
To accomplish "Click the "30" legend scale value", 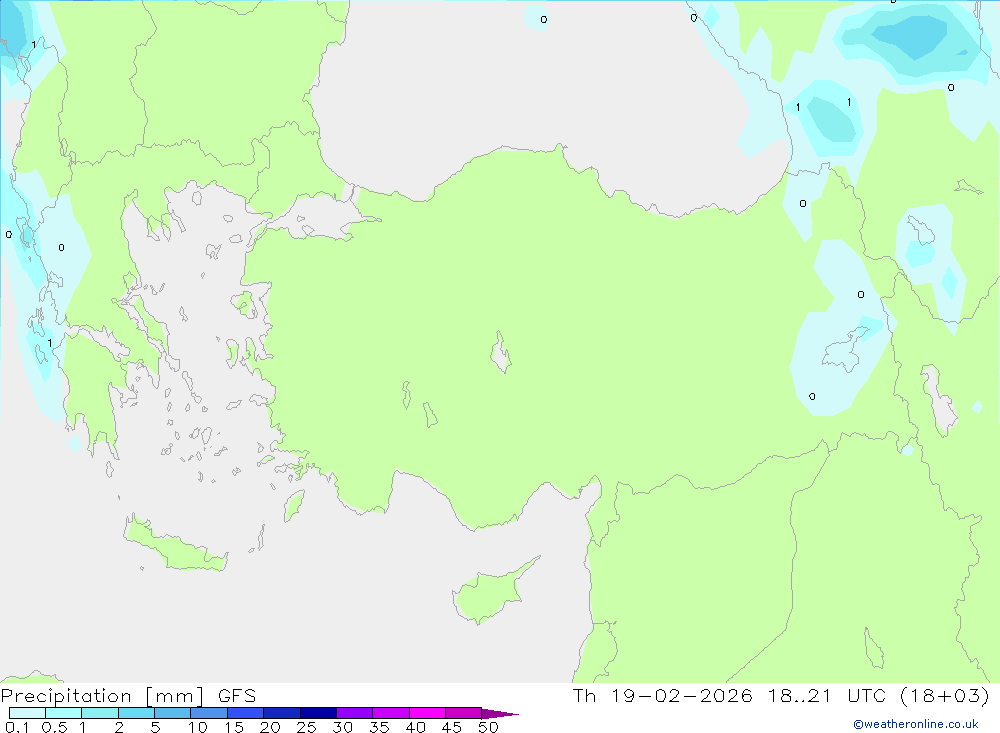I will [x=343, y=727].
